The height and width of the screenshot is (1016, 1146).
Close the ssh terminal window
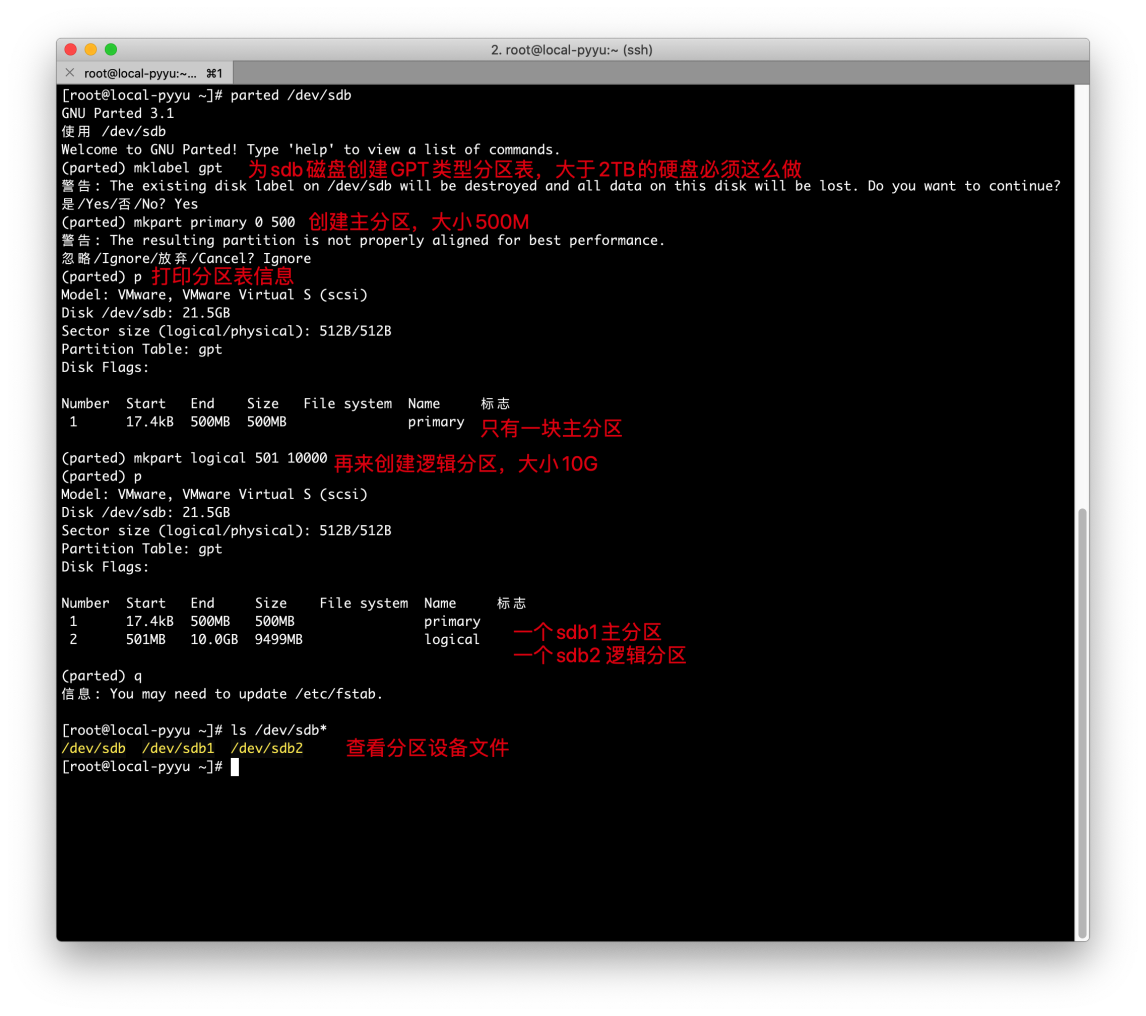point(71,49)
